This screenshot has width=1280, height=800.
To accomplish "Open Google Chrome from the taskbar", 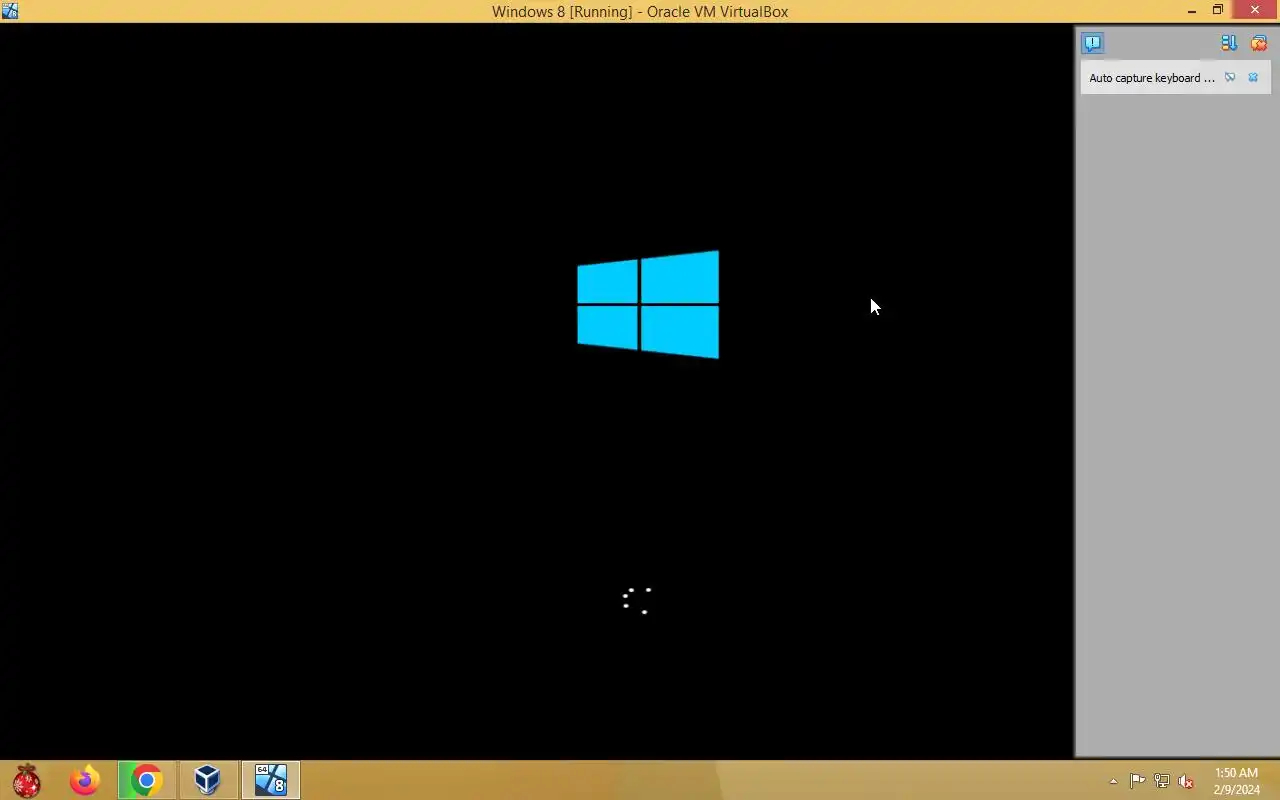I will click(147, 780).
